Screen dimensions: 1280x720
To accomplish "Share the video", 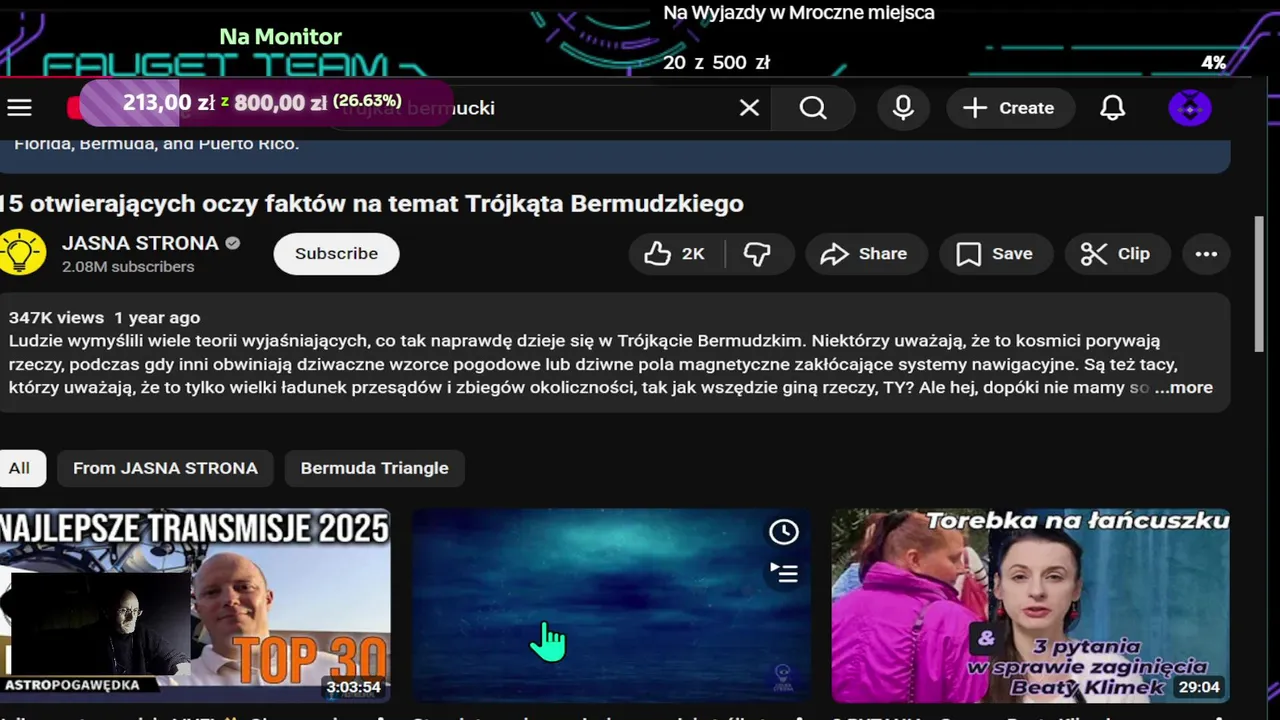I will pos(865,254).
